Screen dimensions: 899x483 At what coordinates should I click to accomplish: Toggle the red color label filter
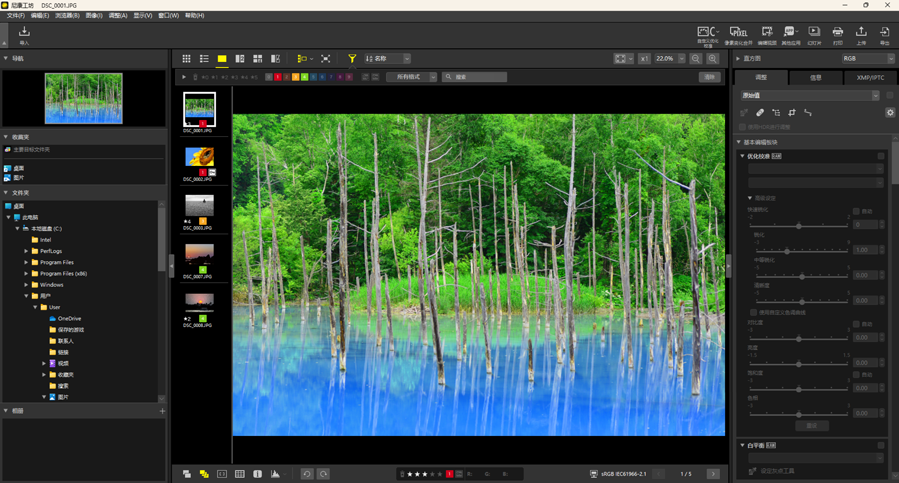277,77
